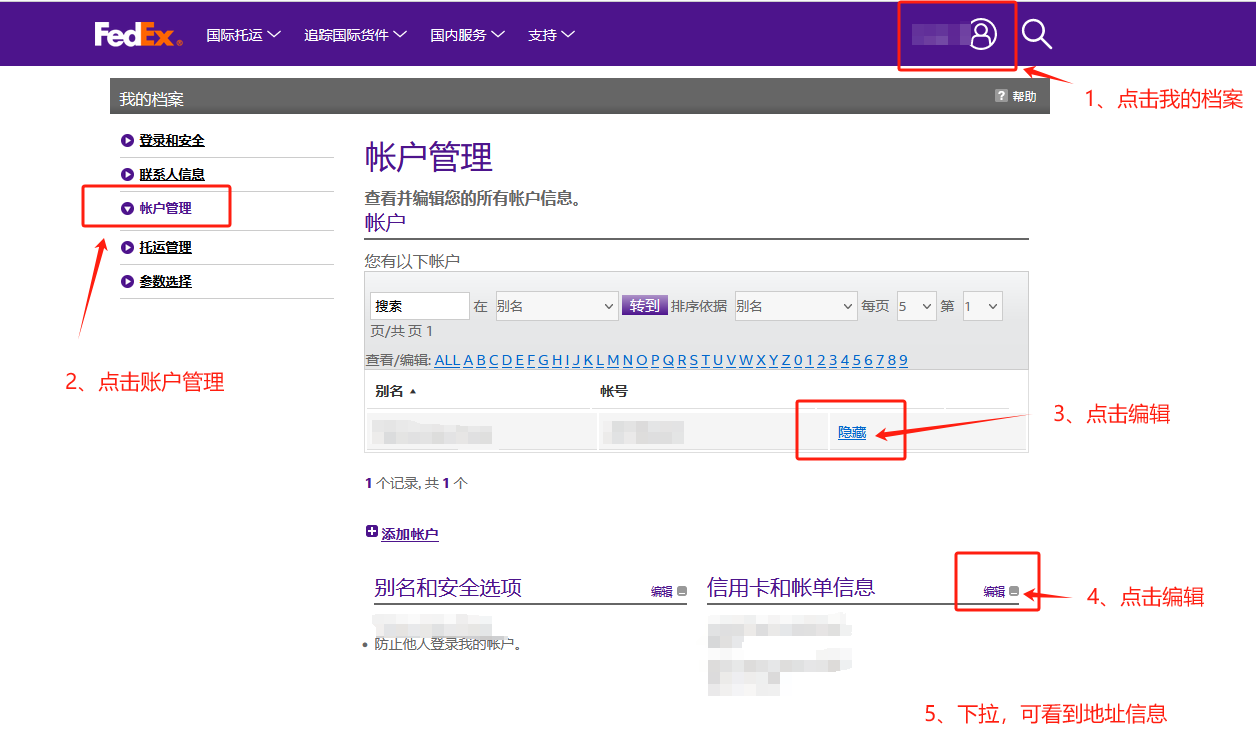Click the FedEx logo

(x=138, y=35)
